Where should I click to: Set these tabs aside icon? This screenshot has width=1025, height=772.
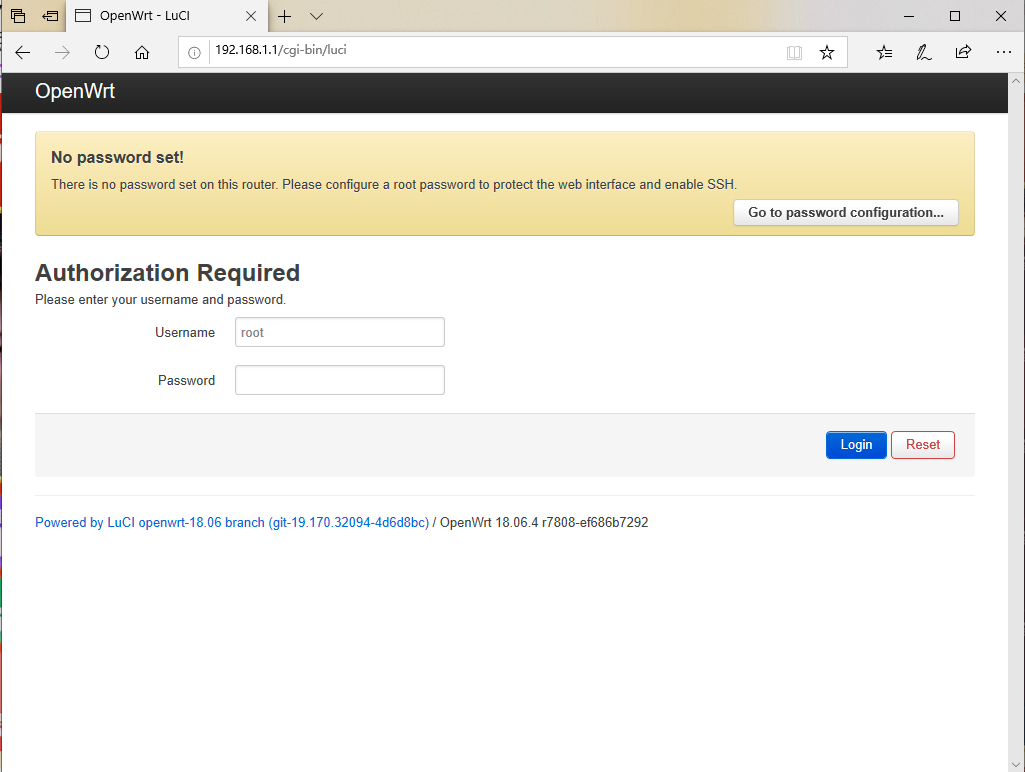pyautogui.click(x=50, y=16)
